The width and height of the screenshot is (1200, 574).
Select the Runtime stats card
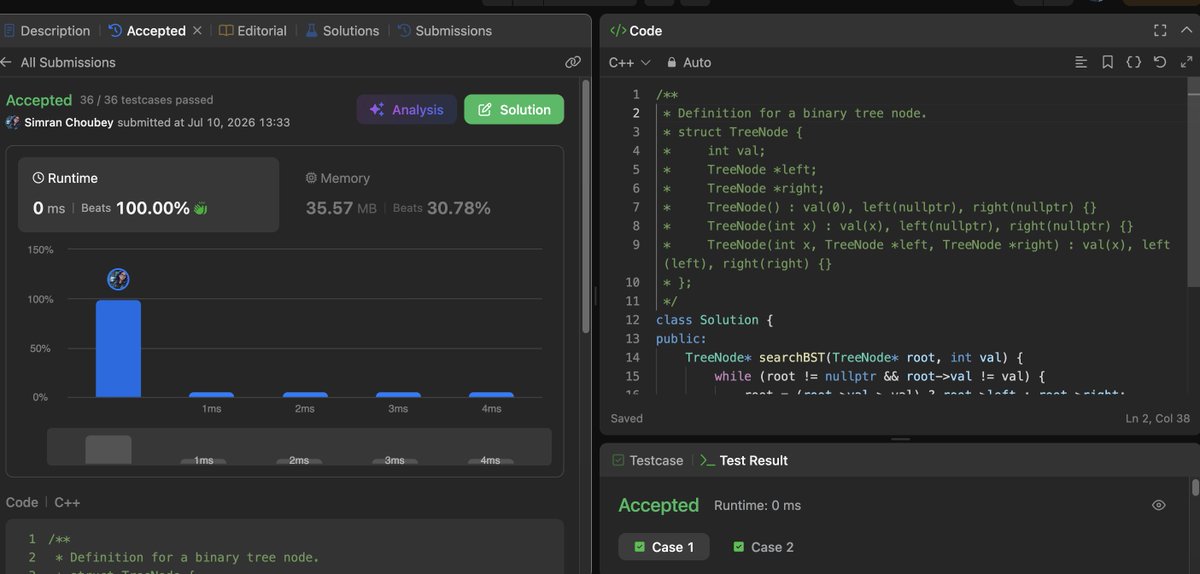148,193
